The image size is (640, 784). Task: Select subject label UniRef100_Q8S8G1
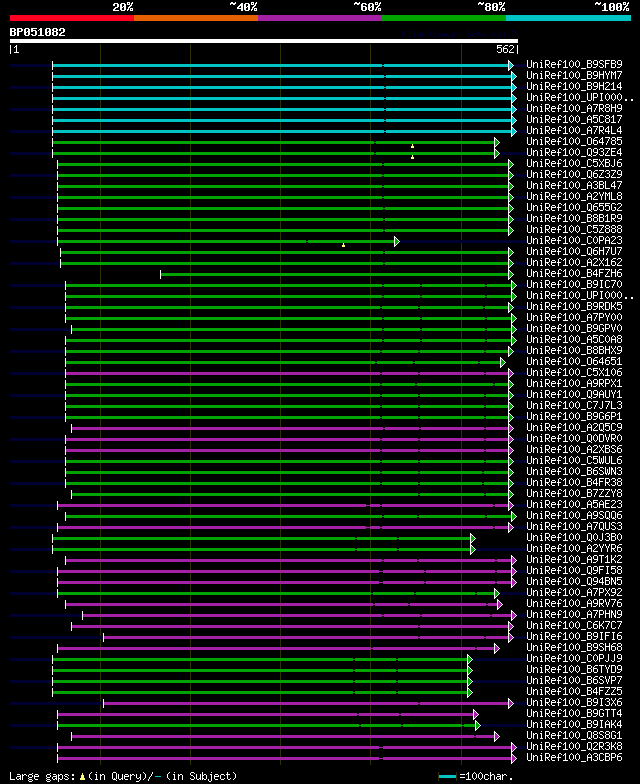(574, 736)
